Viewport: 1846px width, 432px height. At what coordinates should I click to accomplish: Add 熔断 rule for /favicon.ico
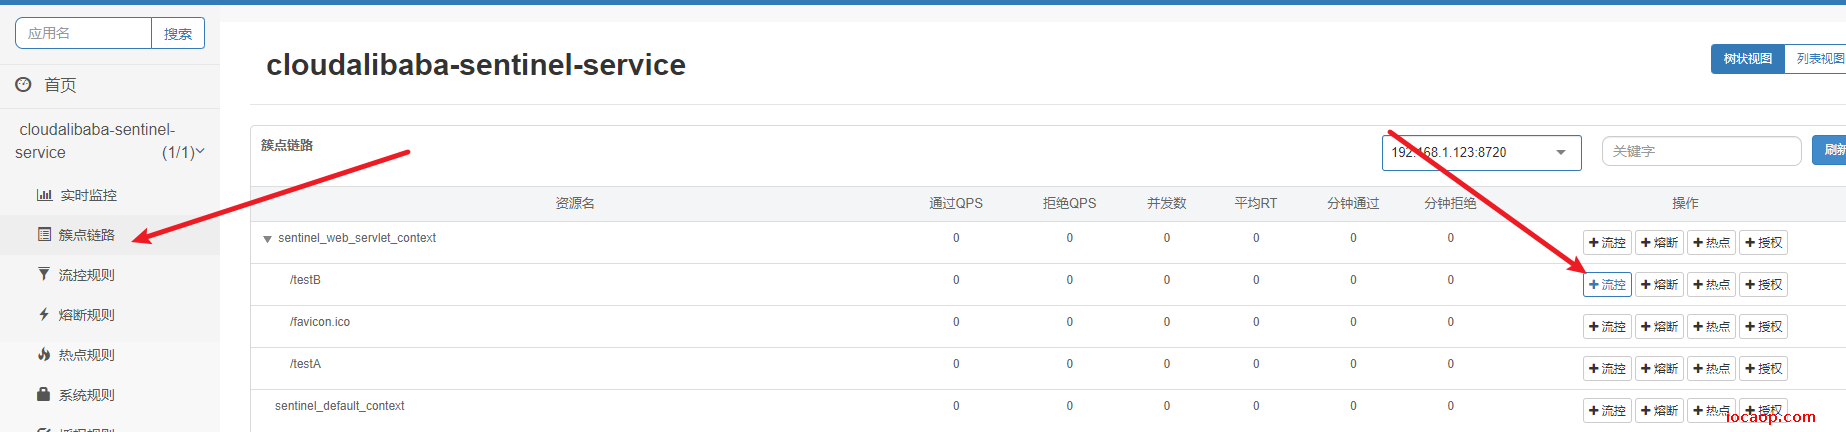[1659, 327]
